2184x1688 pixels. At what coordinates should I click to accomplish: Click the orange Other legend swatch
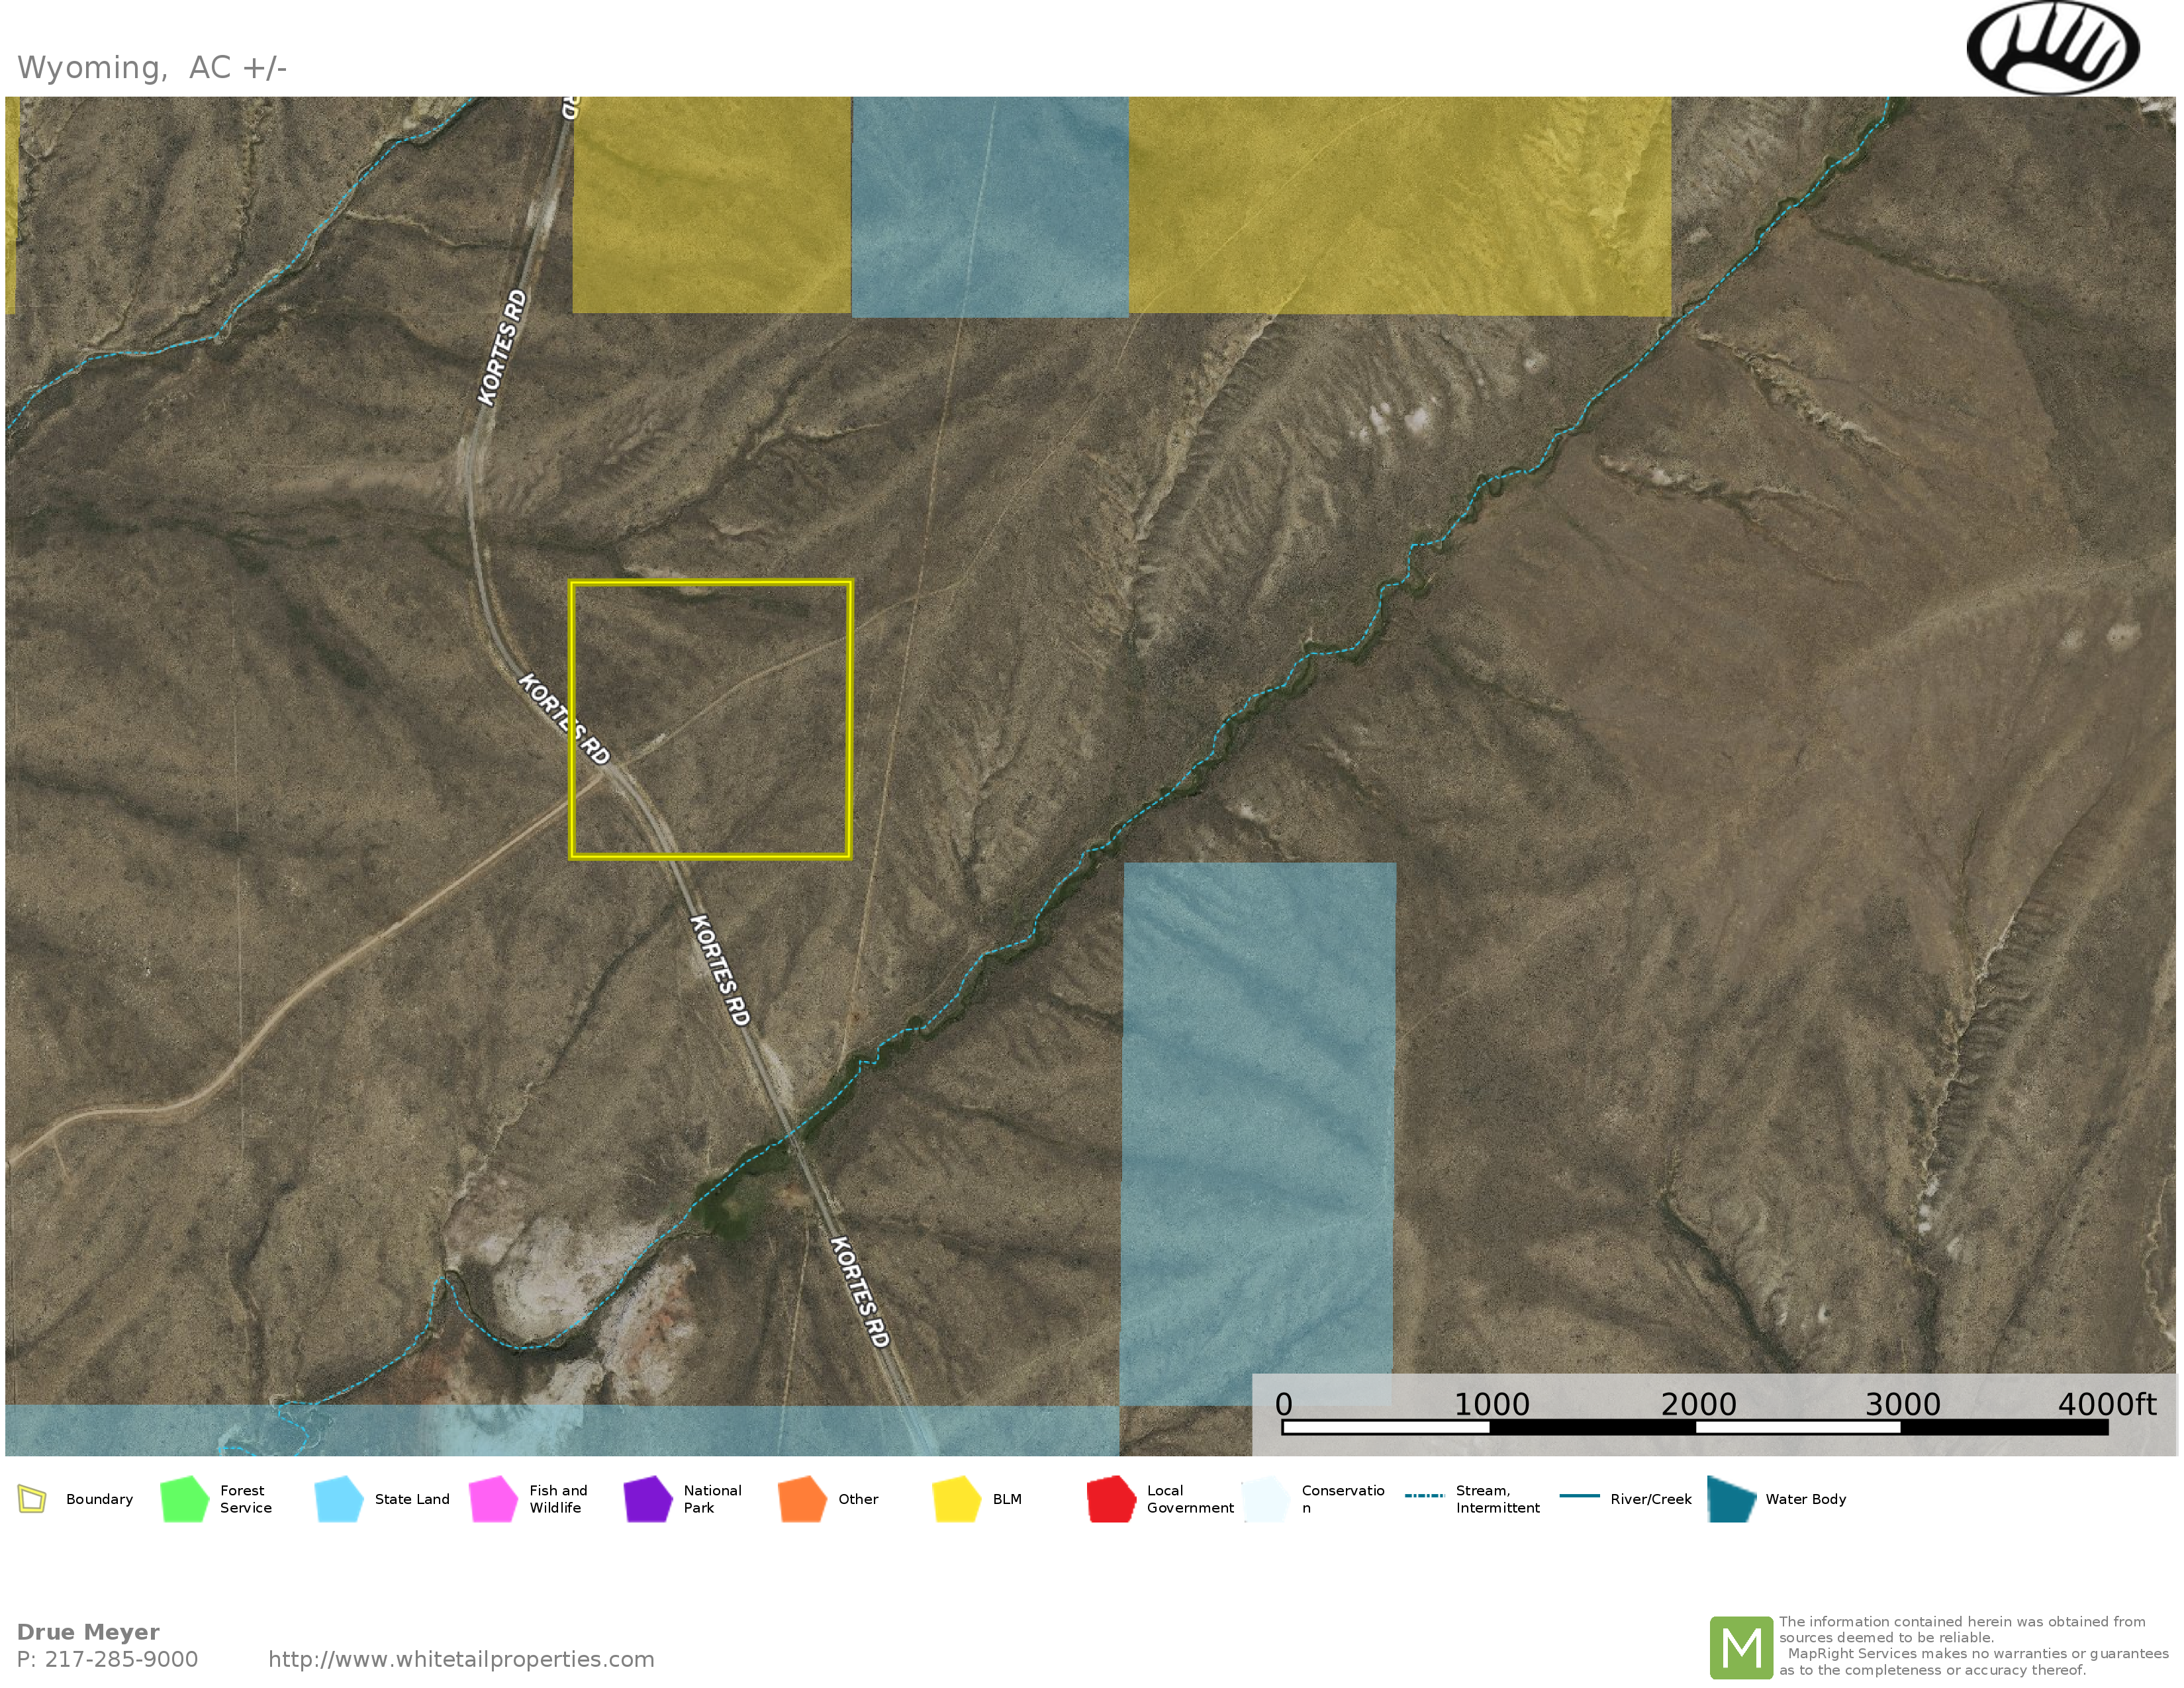802,1499
